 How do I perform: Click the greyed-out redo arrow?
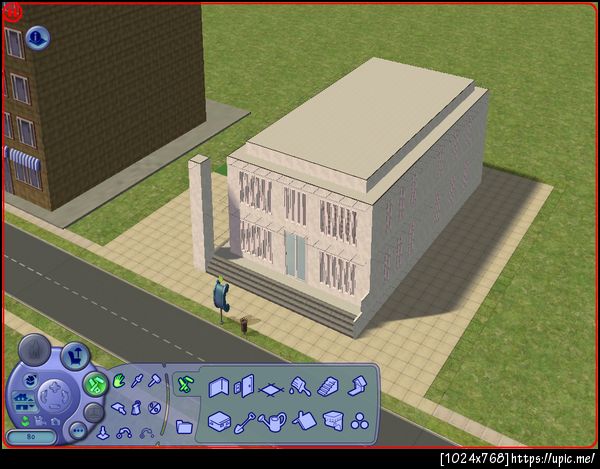[147, 434]
